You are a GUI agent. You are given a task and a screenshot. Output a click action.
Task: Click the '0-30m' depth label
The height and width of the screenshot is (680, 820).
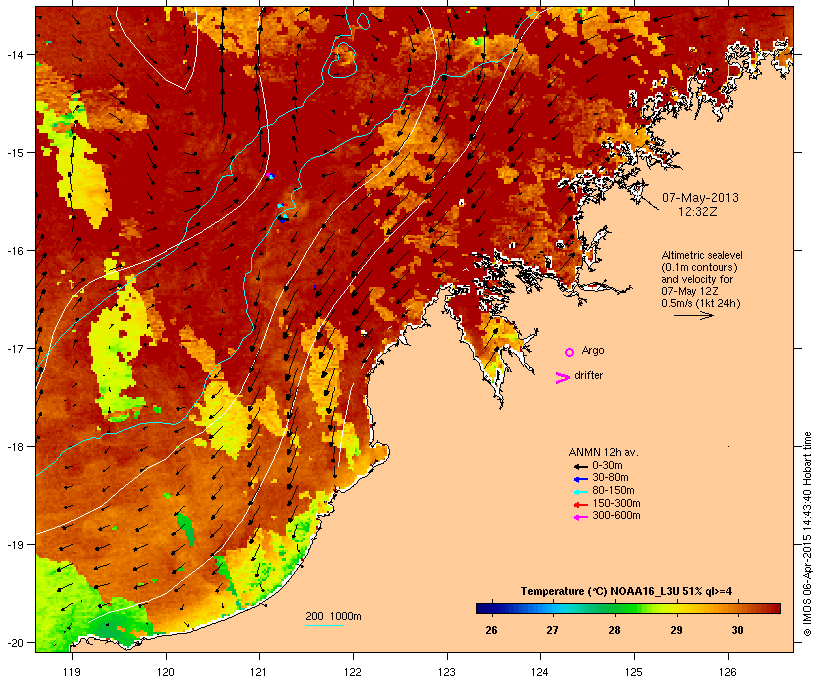[607, 466]
